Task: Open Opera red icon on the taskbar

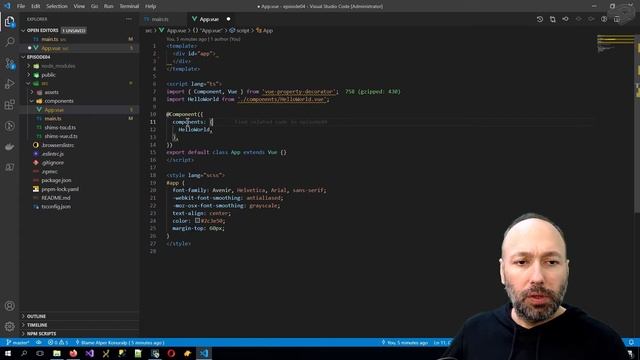Action: click(x=171, y=353)
